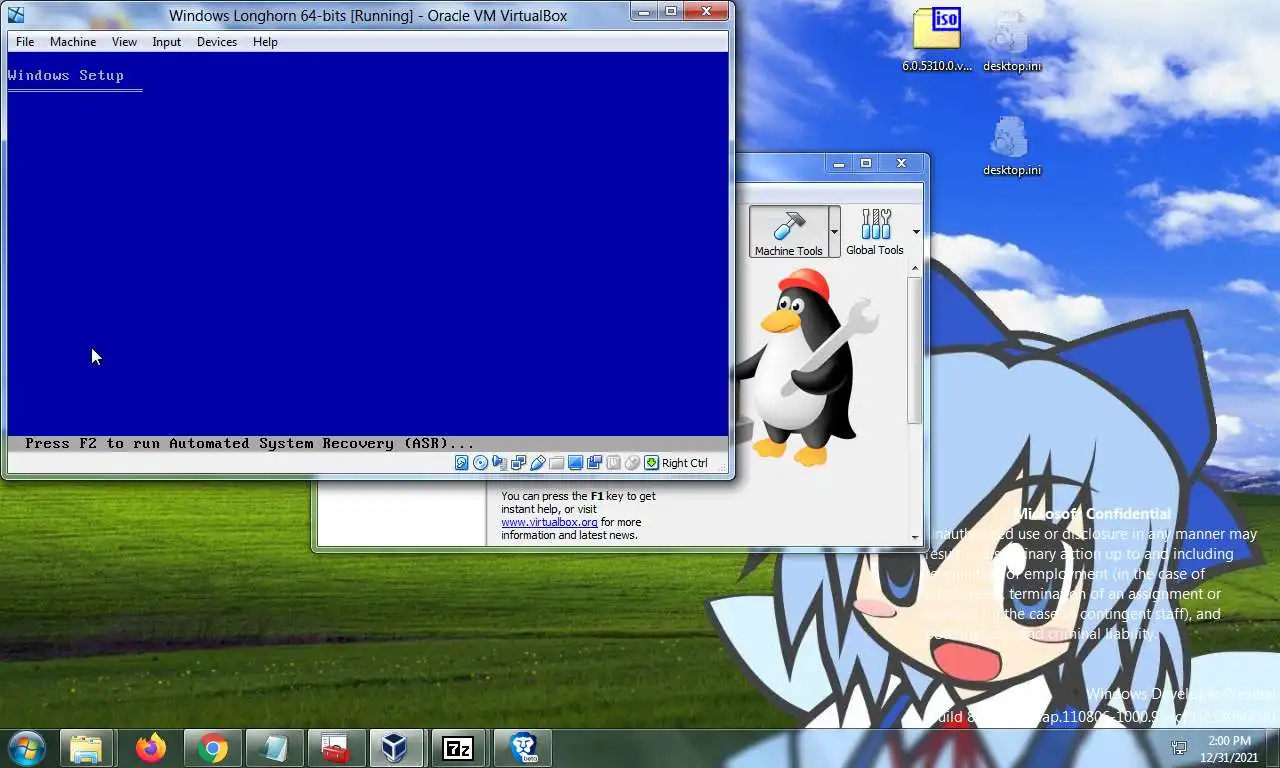The height and width of the screenshot is (768, 1280).
Task: Switch to VirtualBox from the taskbar
Action: 396,748
